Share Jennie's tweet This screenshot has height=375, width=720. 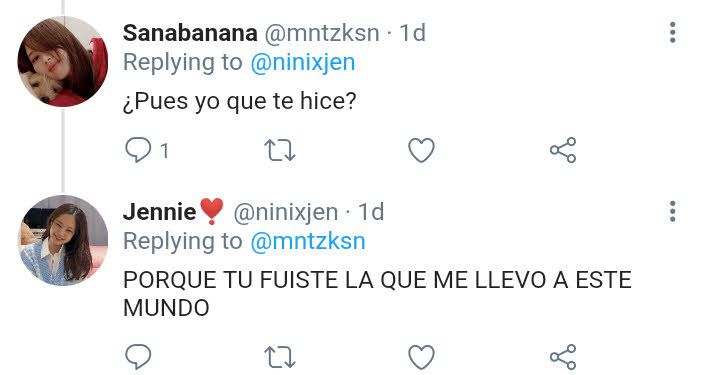pos(563,357)
